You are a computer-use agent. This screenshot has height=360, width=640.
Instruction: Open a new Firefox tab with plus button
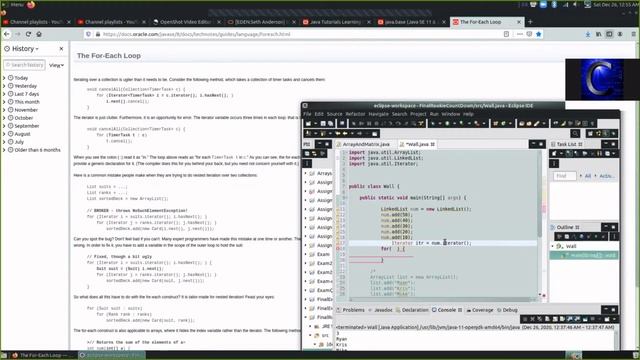point(530,22)
